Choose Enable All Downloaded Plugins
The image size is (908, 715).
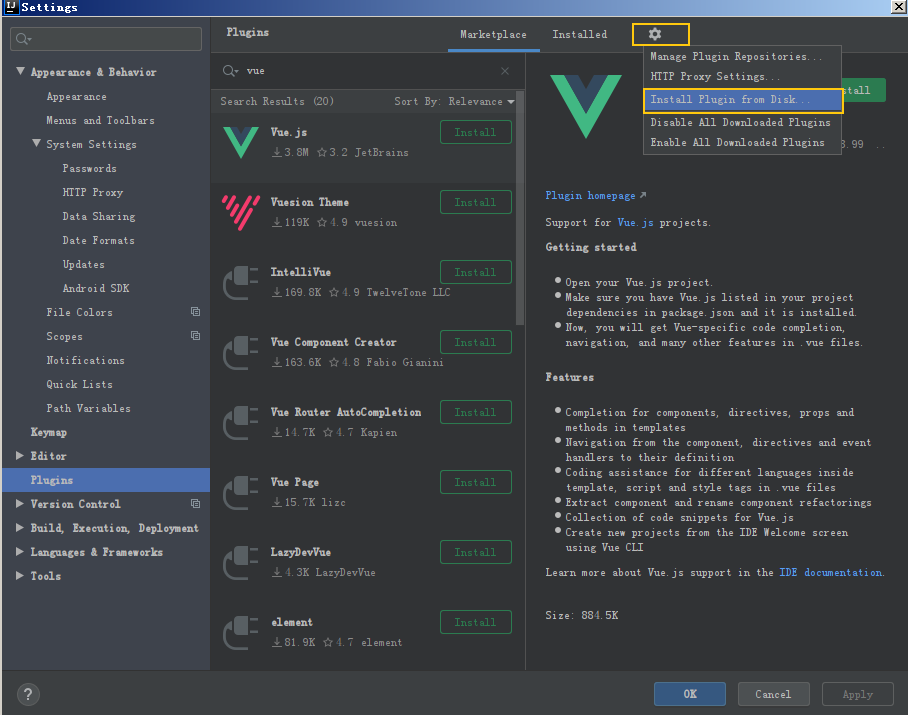[x=742, y=142]
